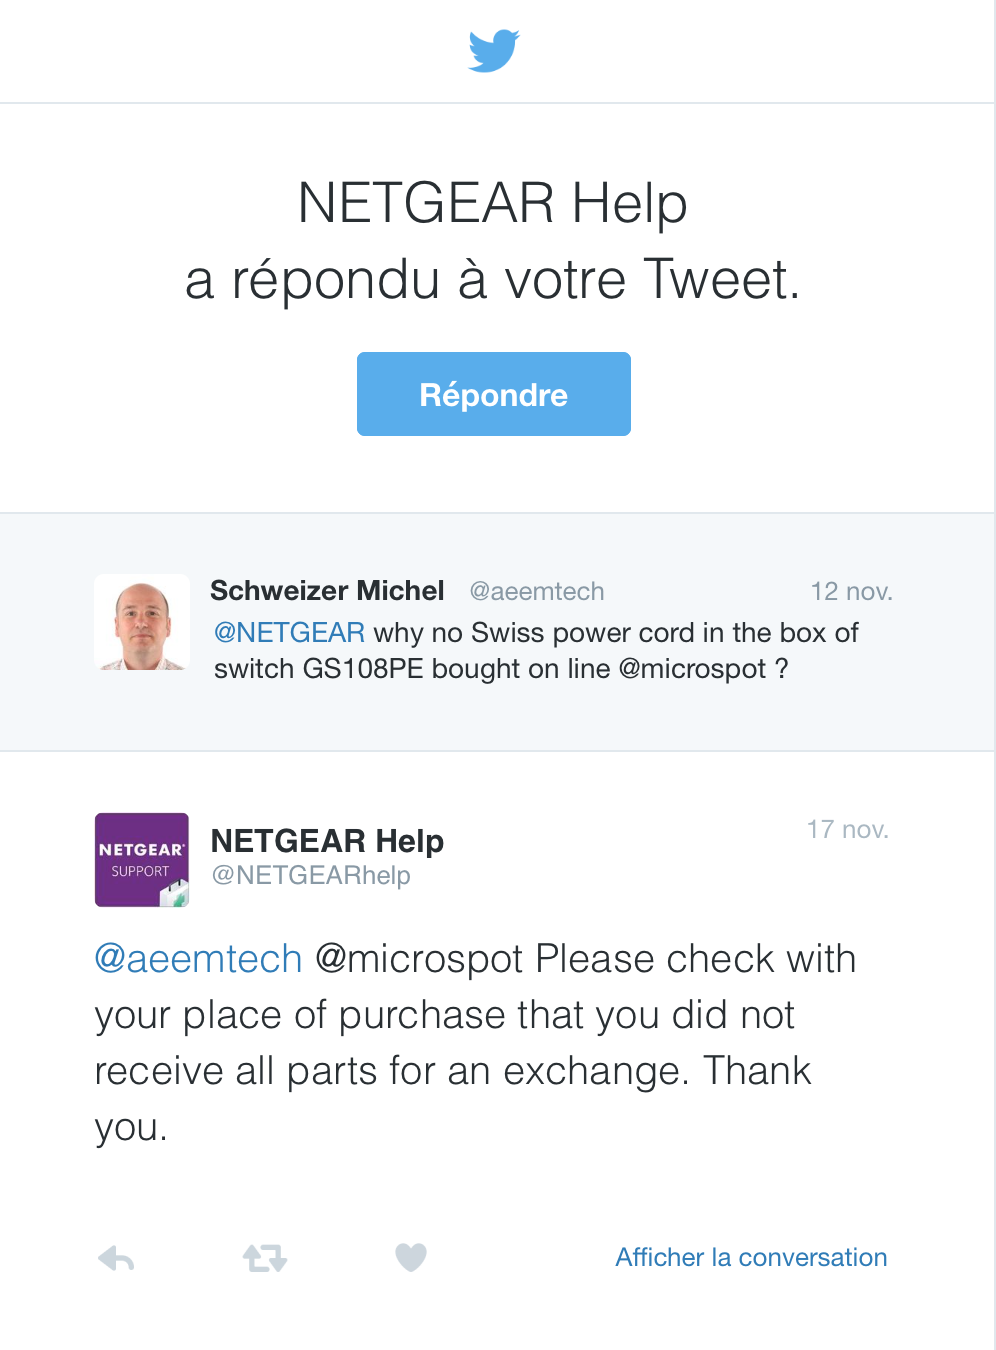Open the 17 nov. reply timestamp
This screenshot has height=1350, width=996.
pos(848,830)
